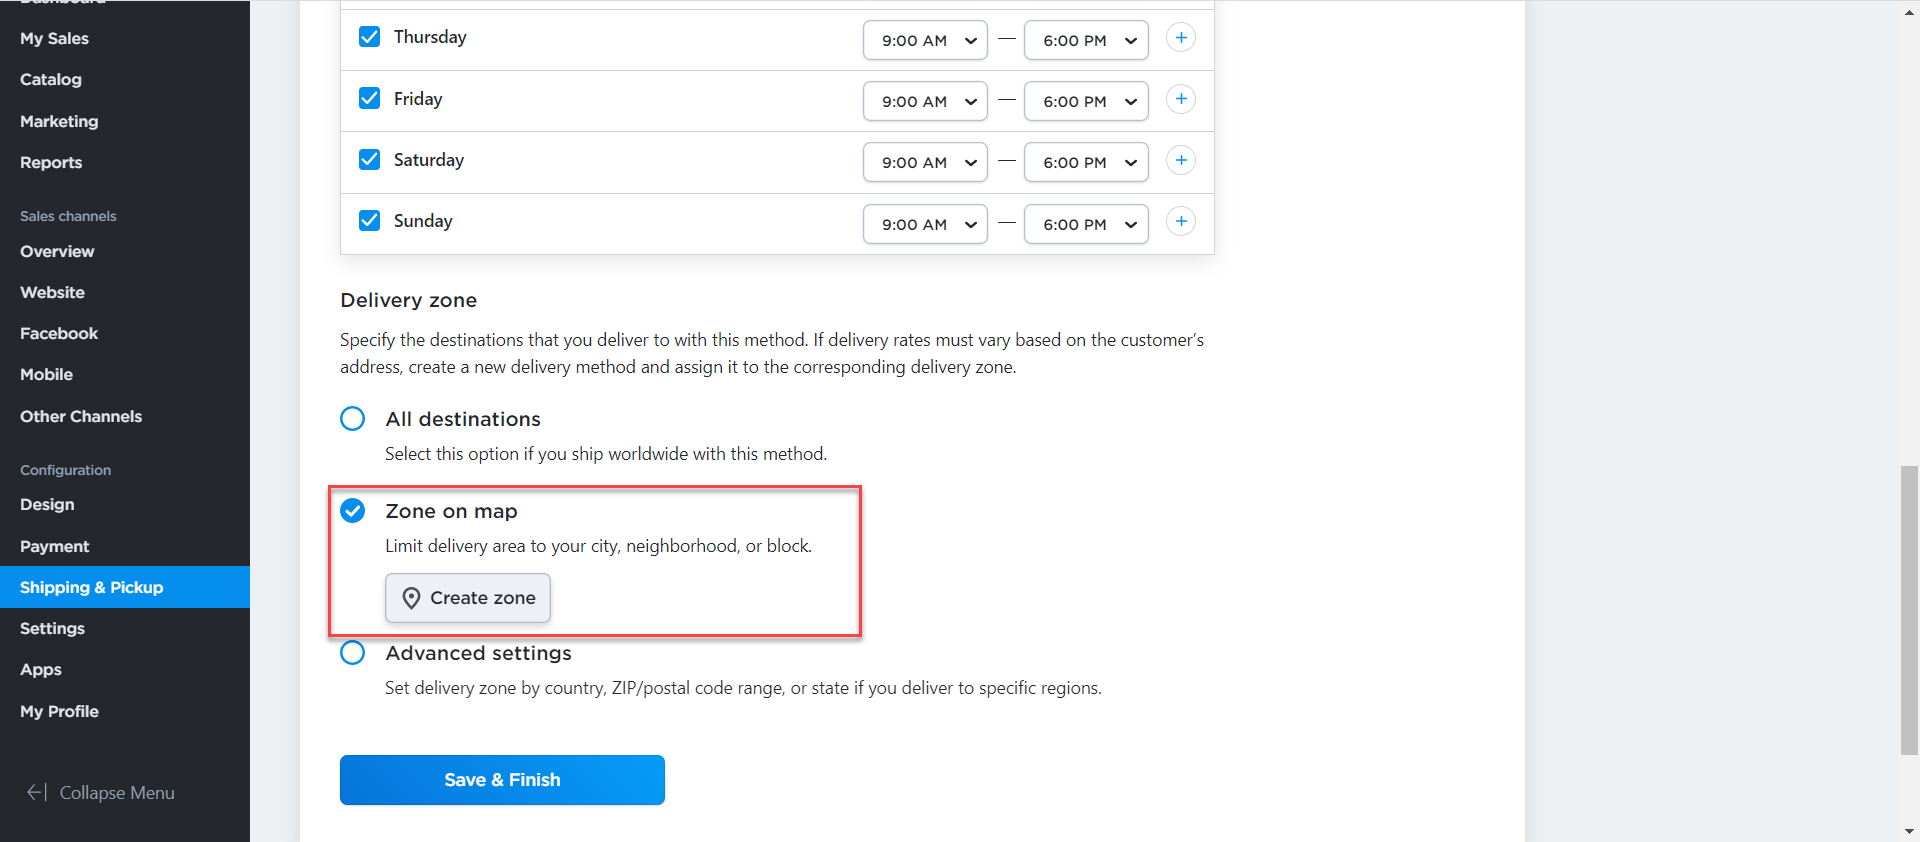
Task: Expand Sunday end time 6:00 PM dropdown
Action: (1086, 224)
